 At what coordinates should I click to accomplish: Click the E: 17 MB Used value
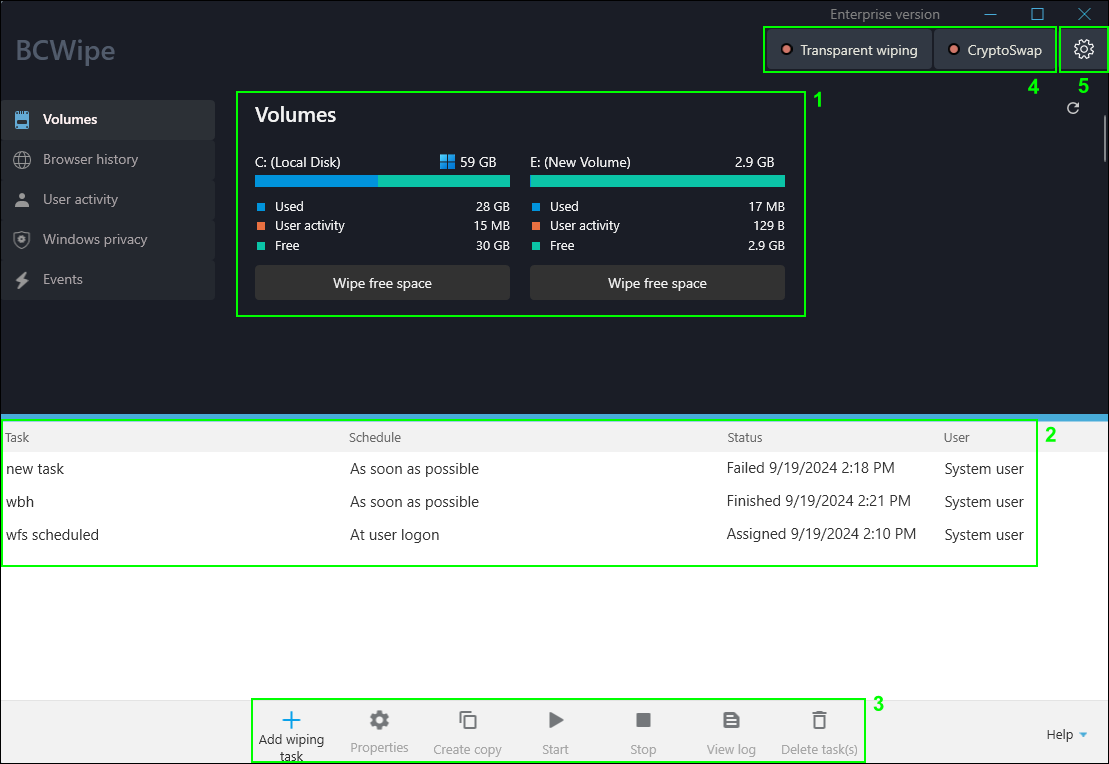tap(767, 207)
